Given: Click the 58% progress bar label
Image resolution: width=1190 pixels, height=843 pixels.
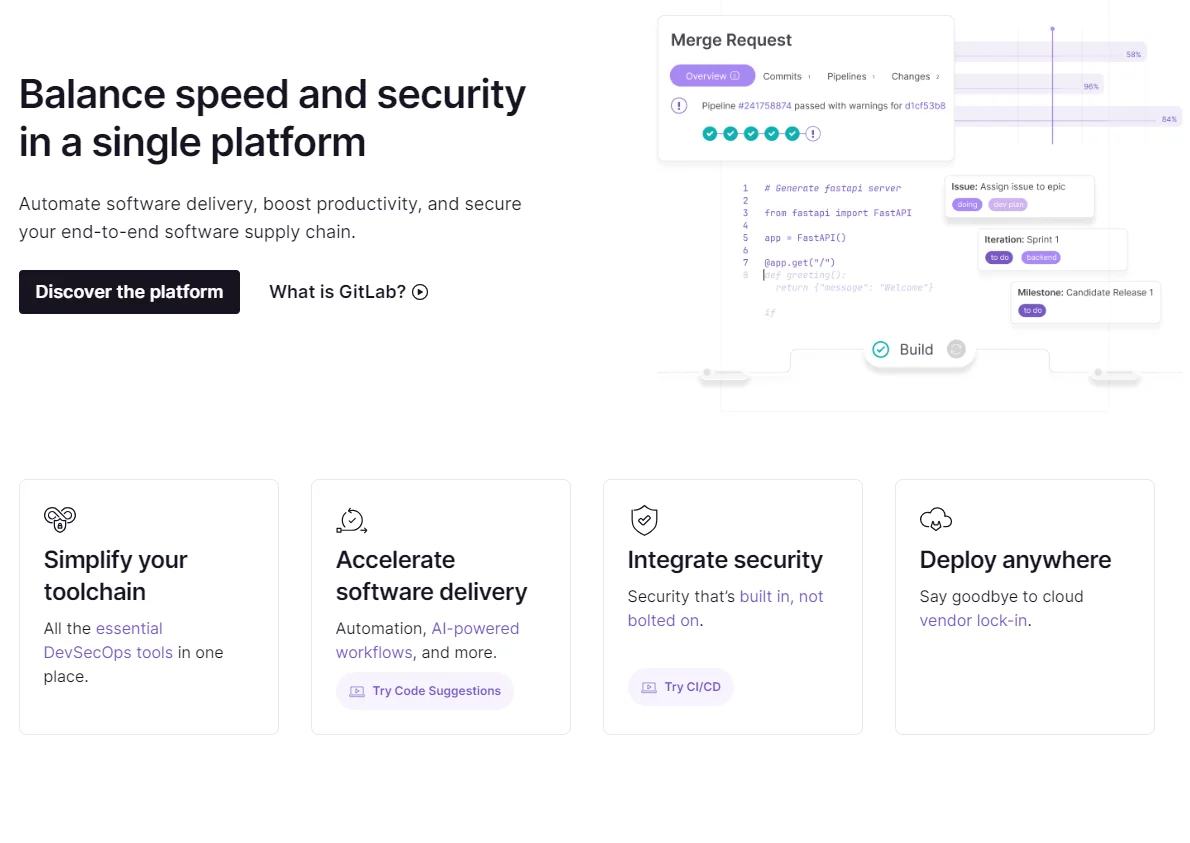Looking at the screenshot, I should (x=1133, y=55).
